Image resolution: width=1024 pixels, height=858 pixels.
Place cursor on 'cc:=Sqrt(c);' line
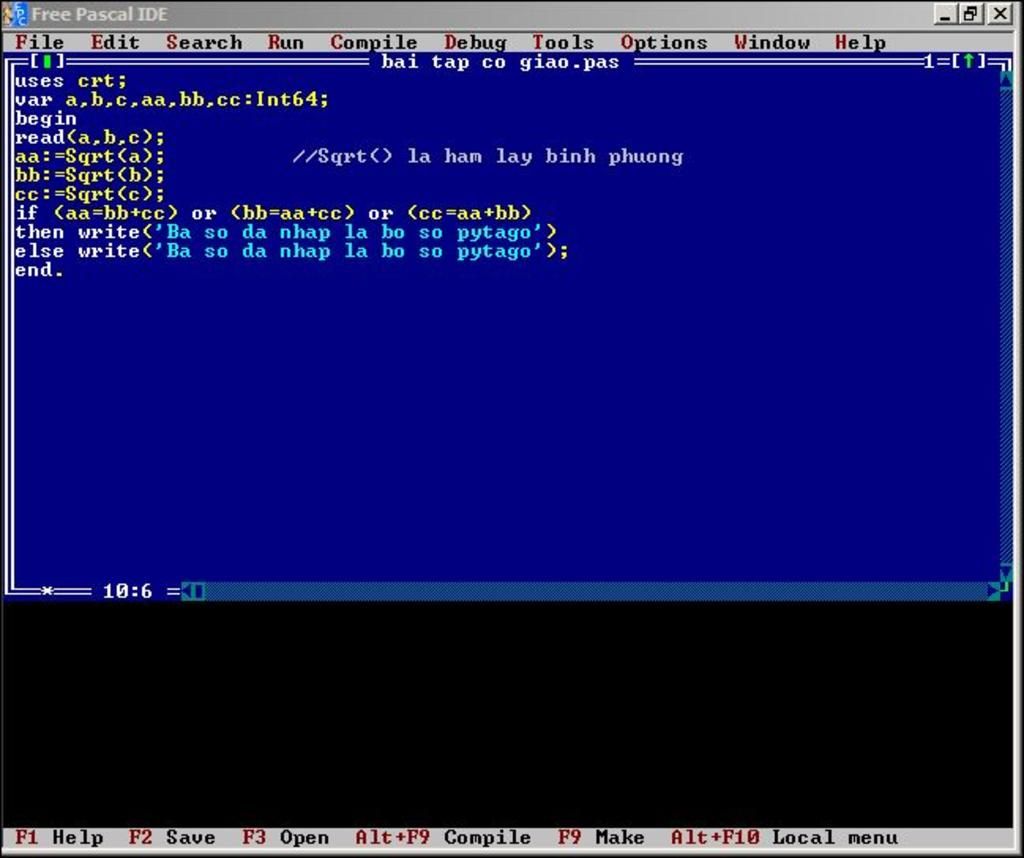(89, 195)
